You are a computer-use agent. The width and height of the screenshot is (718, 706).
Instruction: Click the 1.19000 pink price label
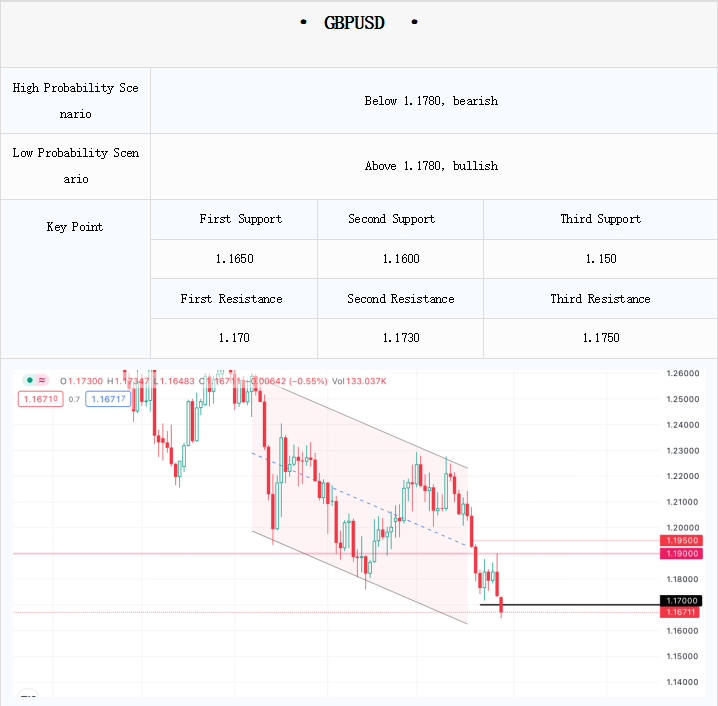681,554
